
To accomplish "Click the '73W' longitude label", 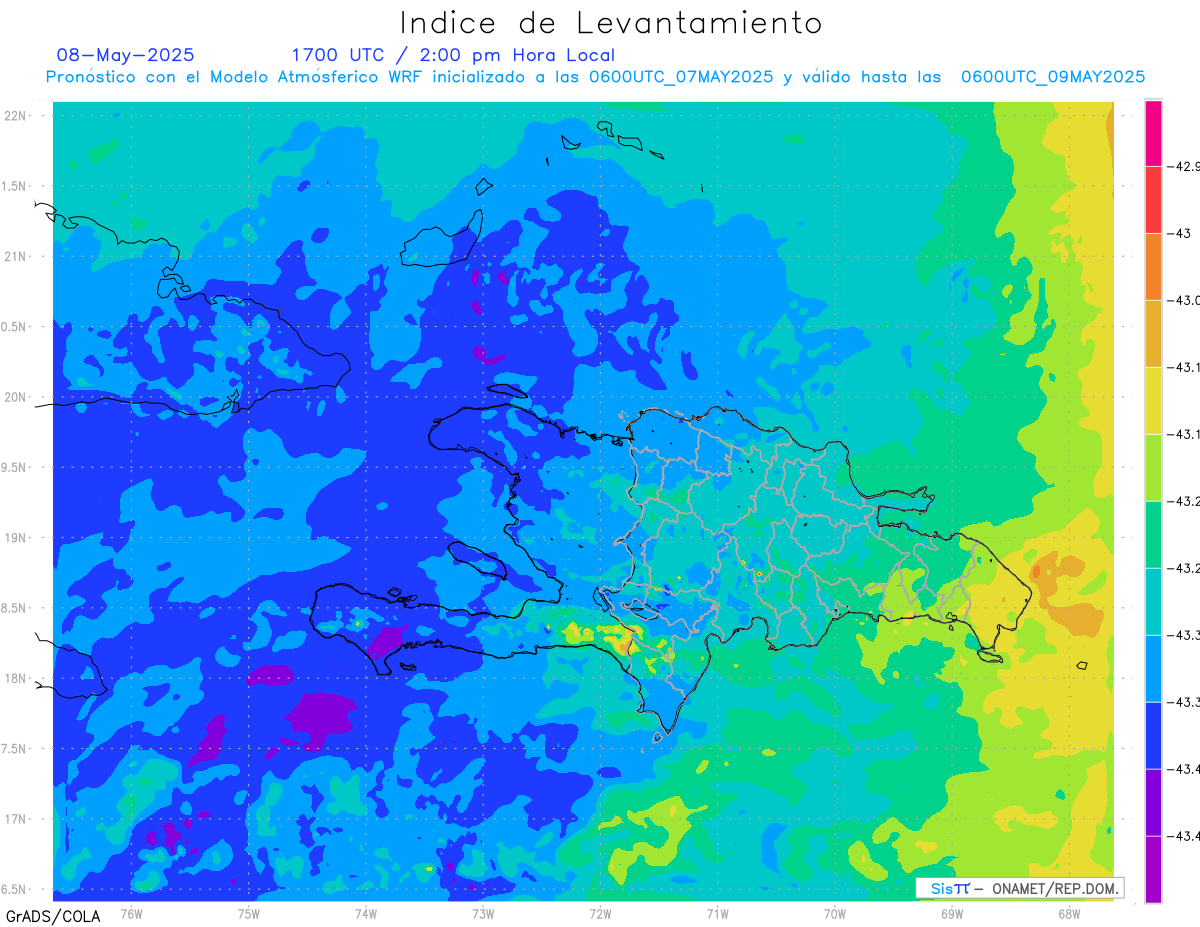I will pyautogui.click(x=483, y=913).
